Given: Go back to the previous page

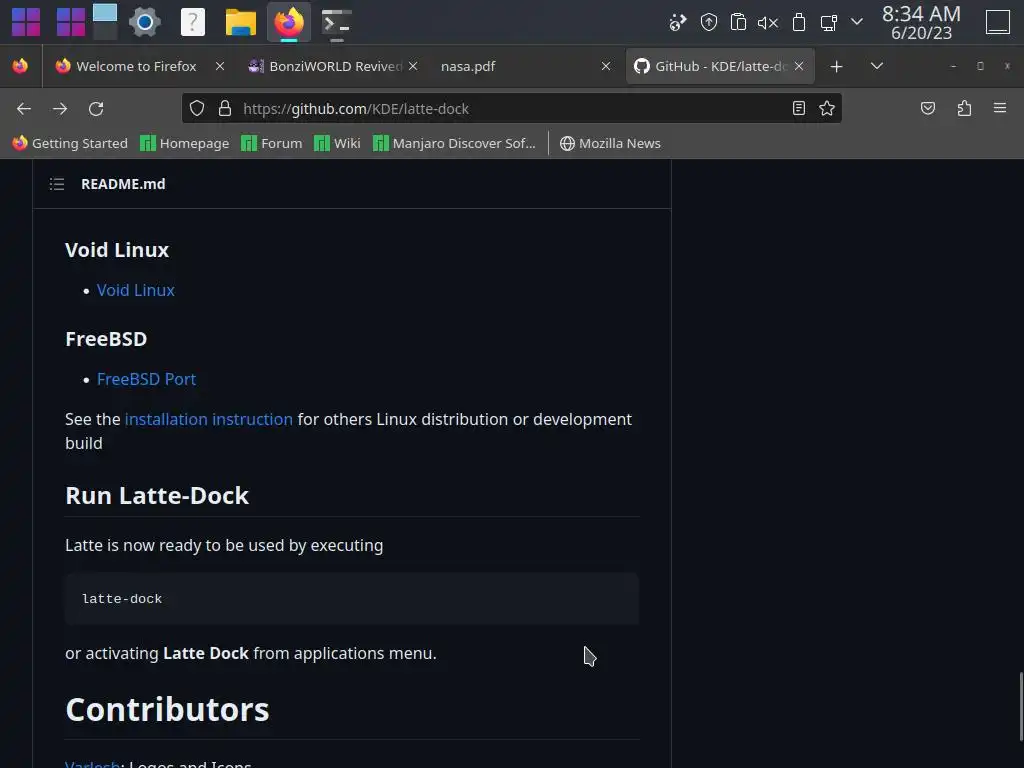Looking at the screenshot, I should (x=24, y=108).
